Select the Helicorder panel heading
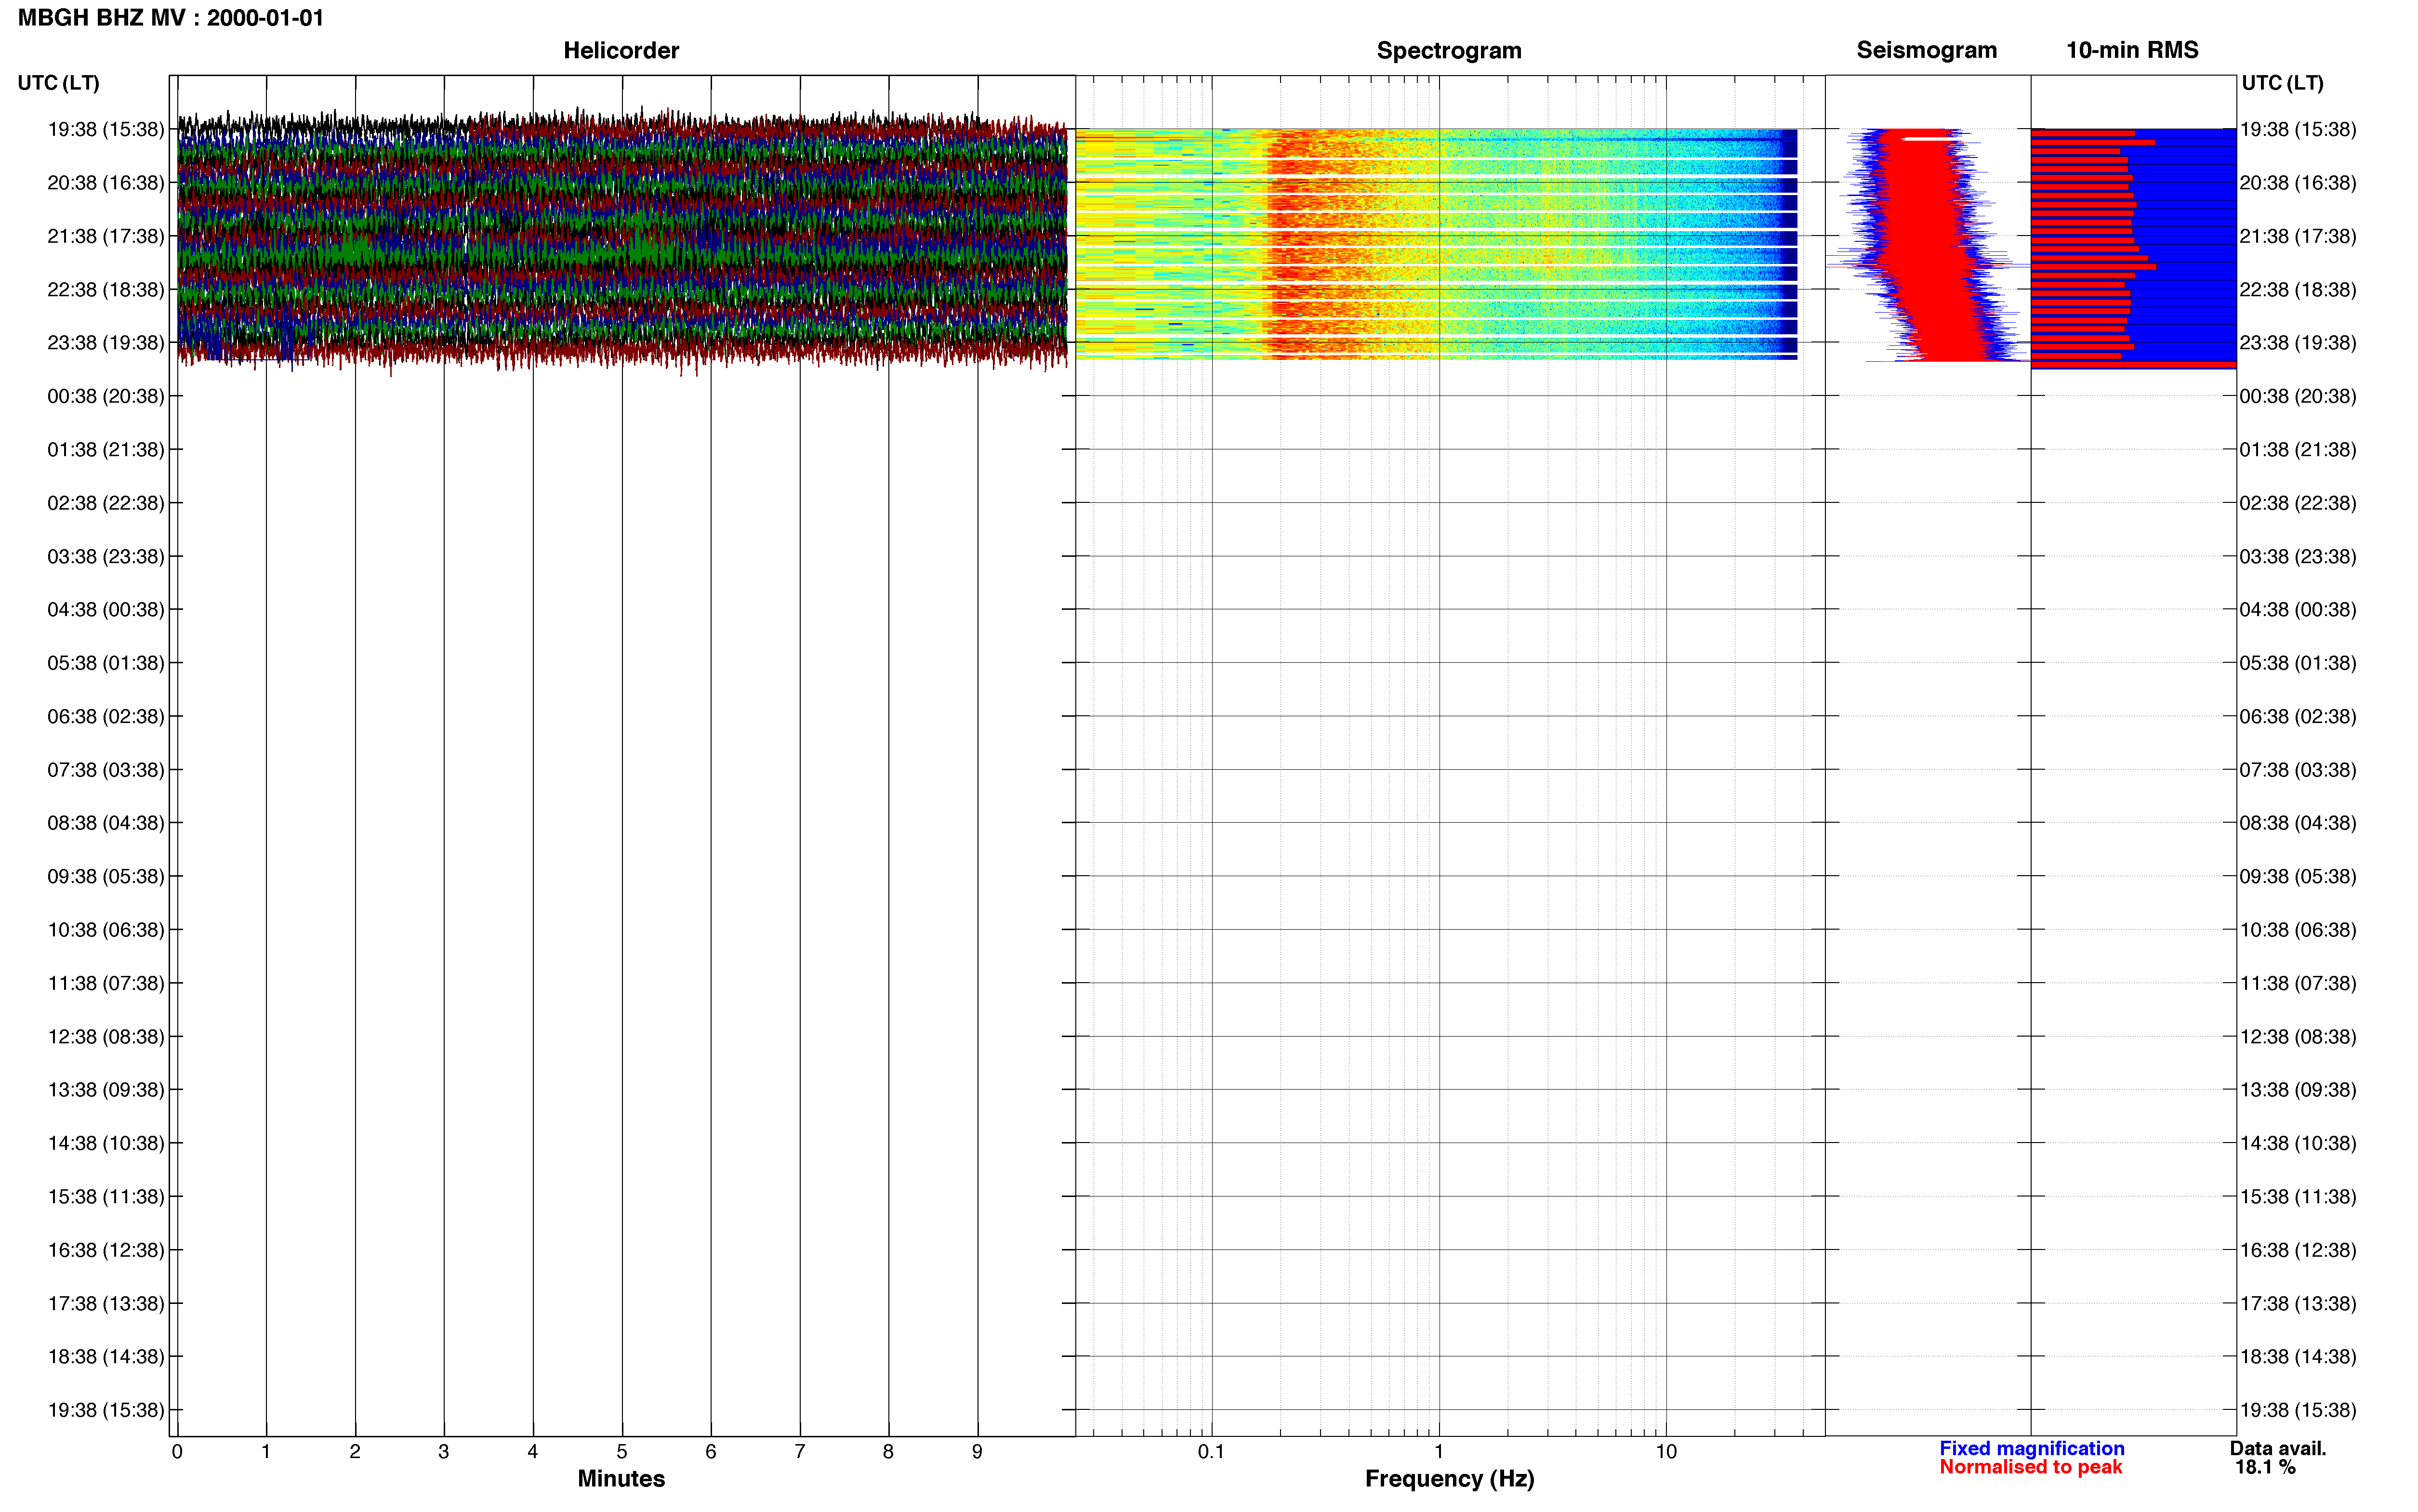This screenshot has width=2418, height=1512. pyautogui.click(x=621, y=50)
